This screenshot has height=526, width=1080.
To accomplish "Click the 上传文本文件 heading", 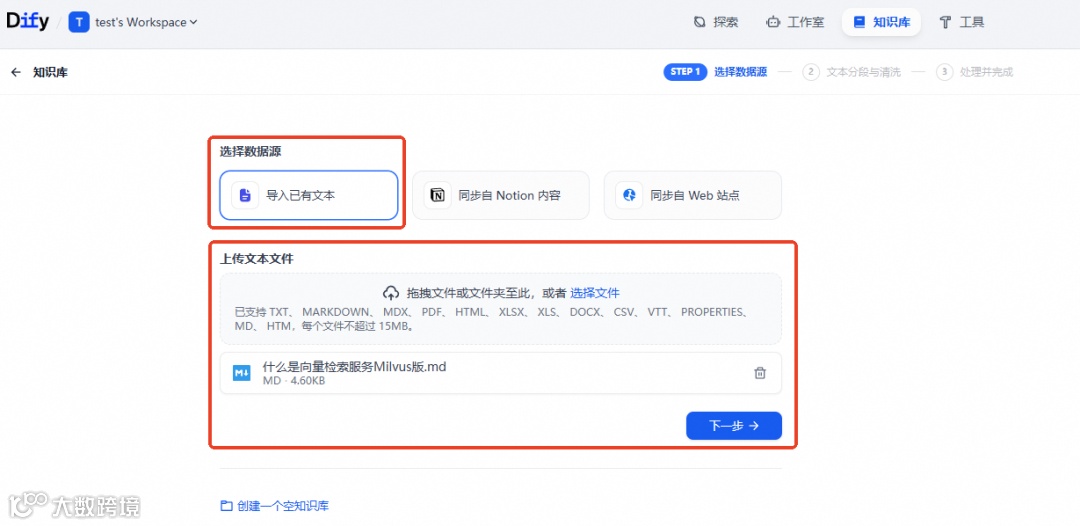I will tap(256, 259).
